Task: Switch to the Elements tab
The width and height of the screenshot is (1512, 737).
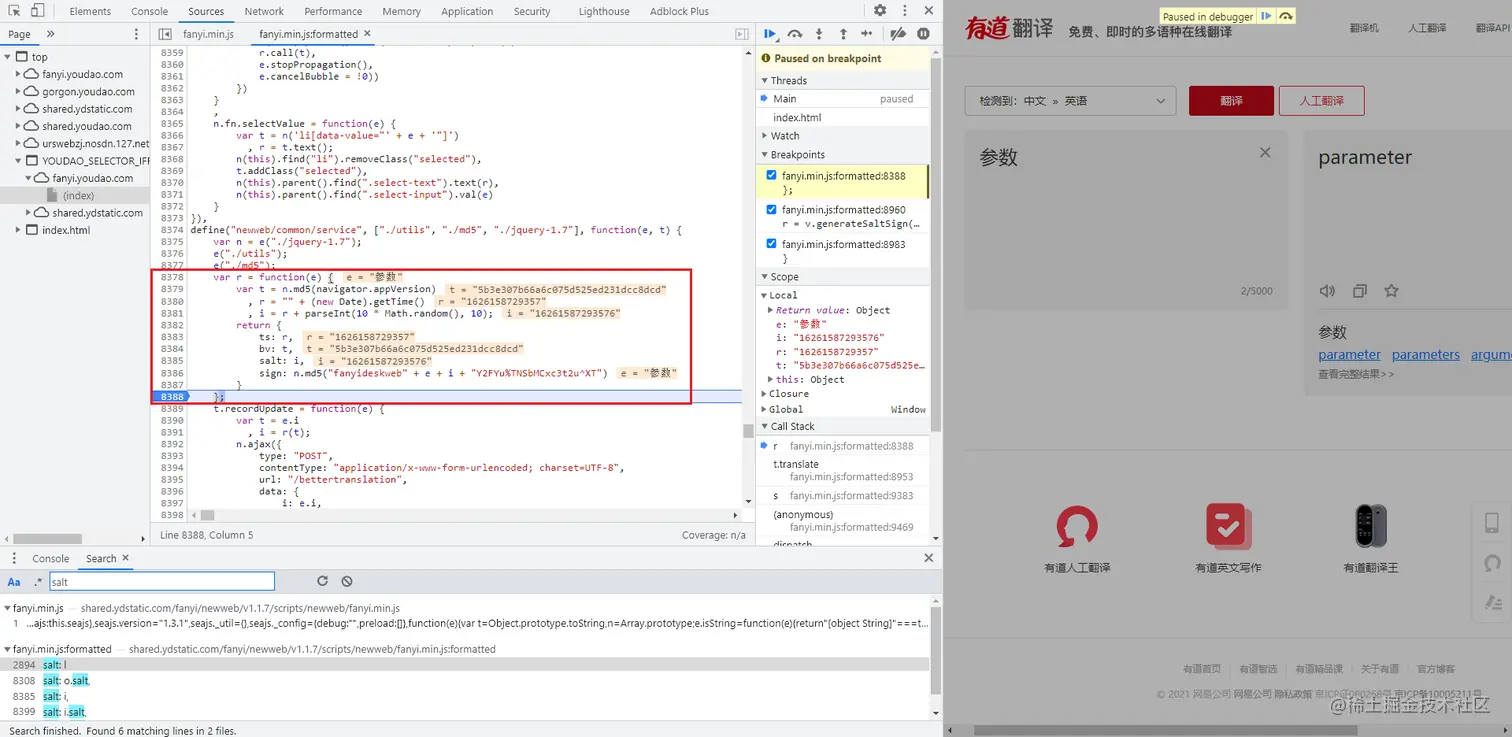Action: tap(90, 11)
